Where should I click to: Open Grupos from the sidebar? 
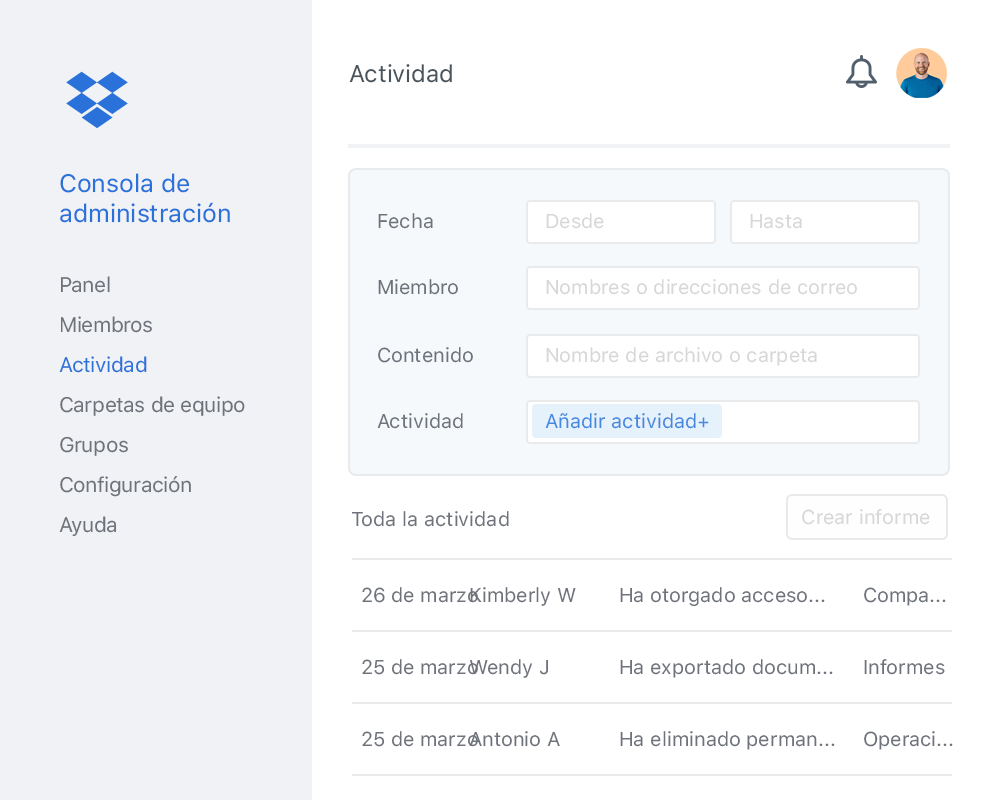(94, 445)
